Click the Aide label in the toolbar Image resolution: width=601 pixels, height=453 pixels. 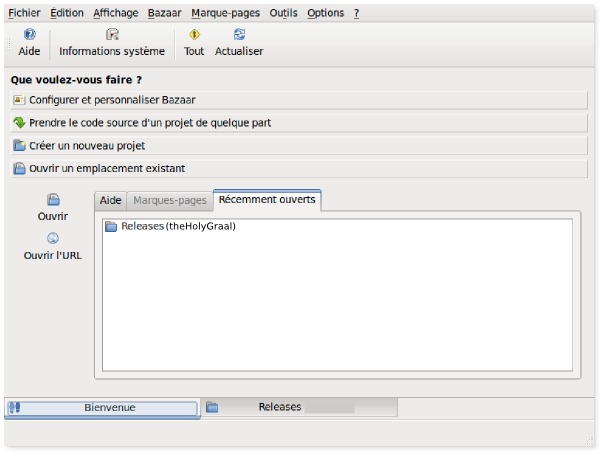29,51
